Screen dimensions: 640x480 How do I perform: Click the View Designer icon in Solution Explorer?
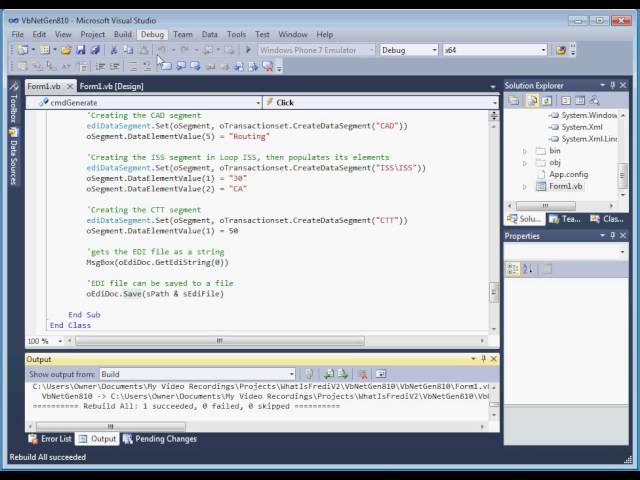[x=580, y=100]
